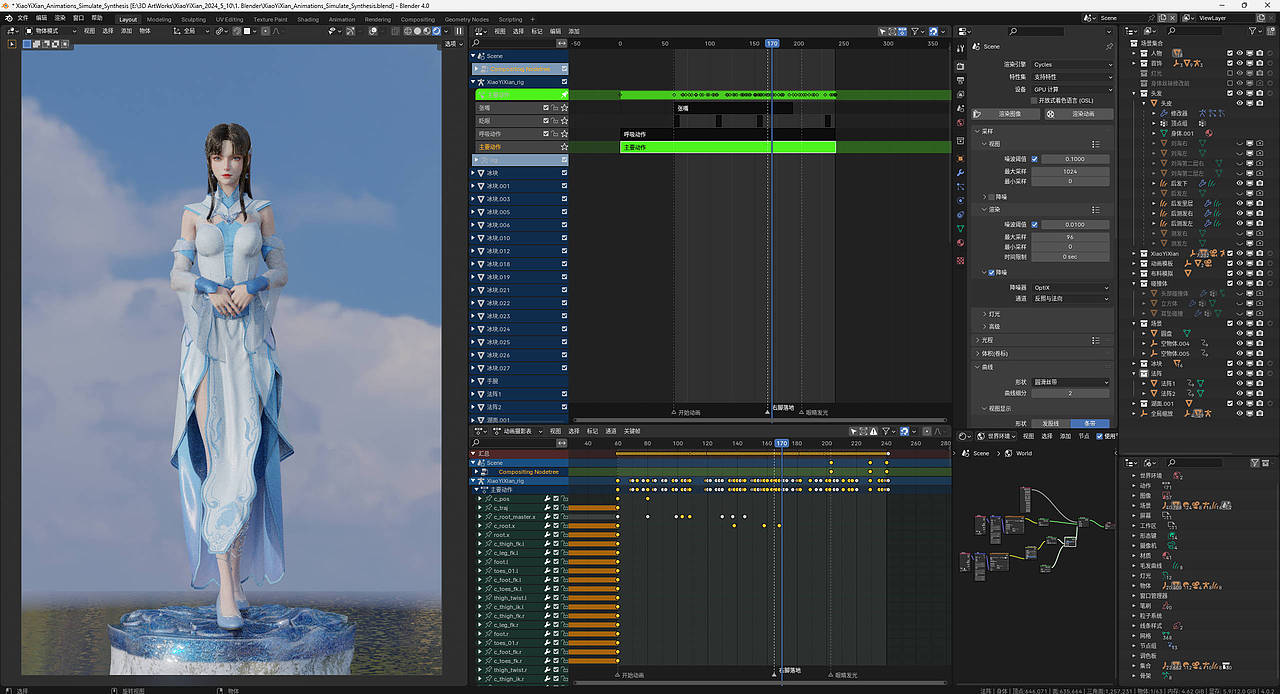The width and height of the screenshot is (1280, 694).
Task: Select rendered viewport shading icon
Action: 436,31
